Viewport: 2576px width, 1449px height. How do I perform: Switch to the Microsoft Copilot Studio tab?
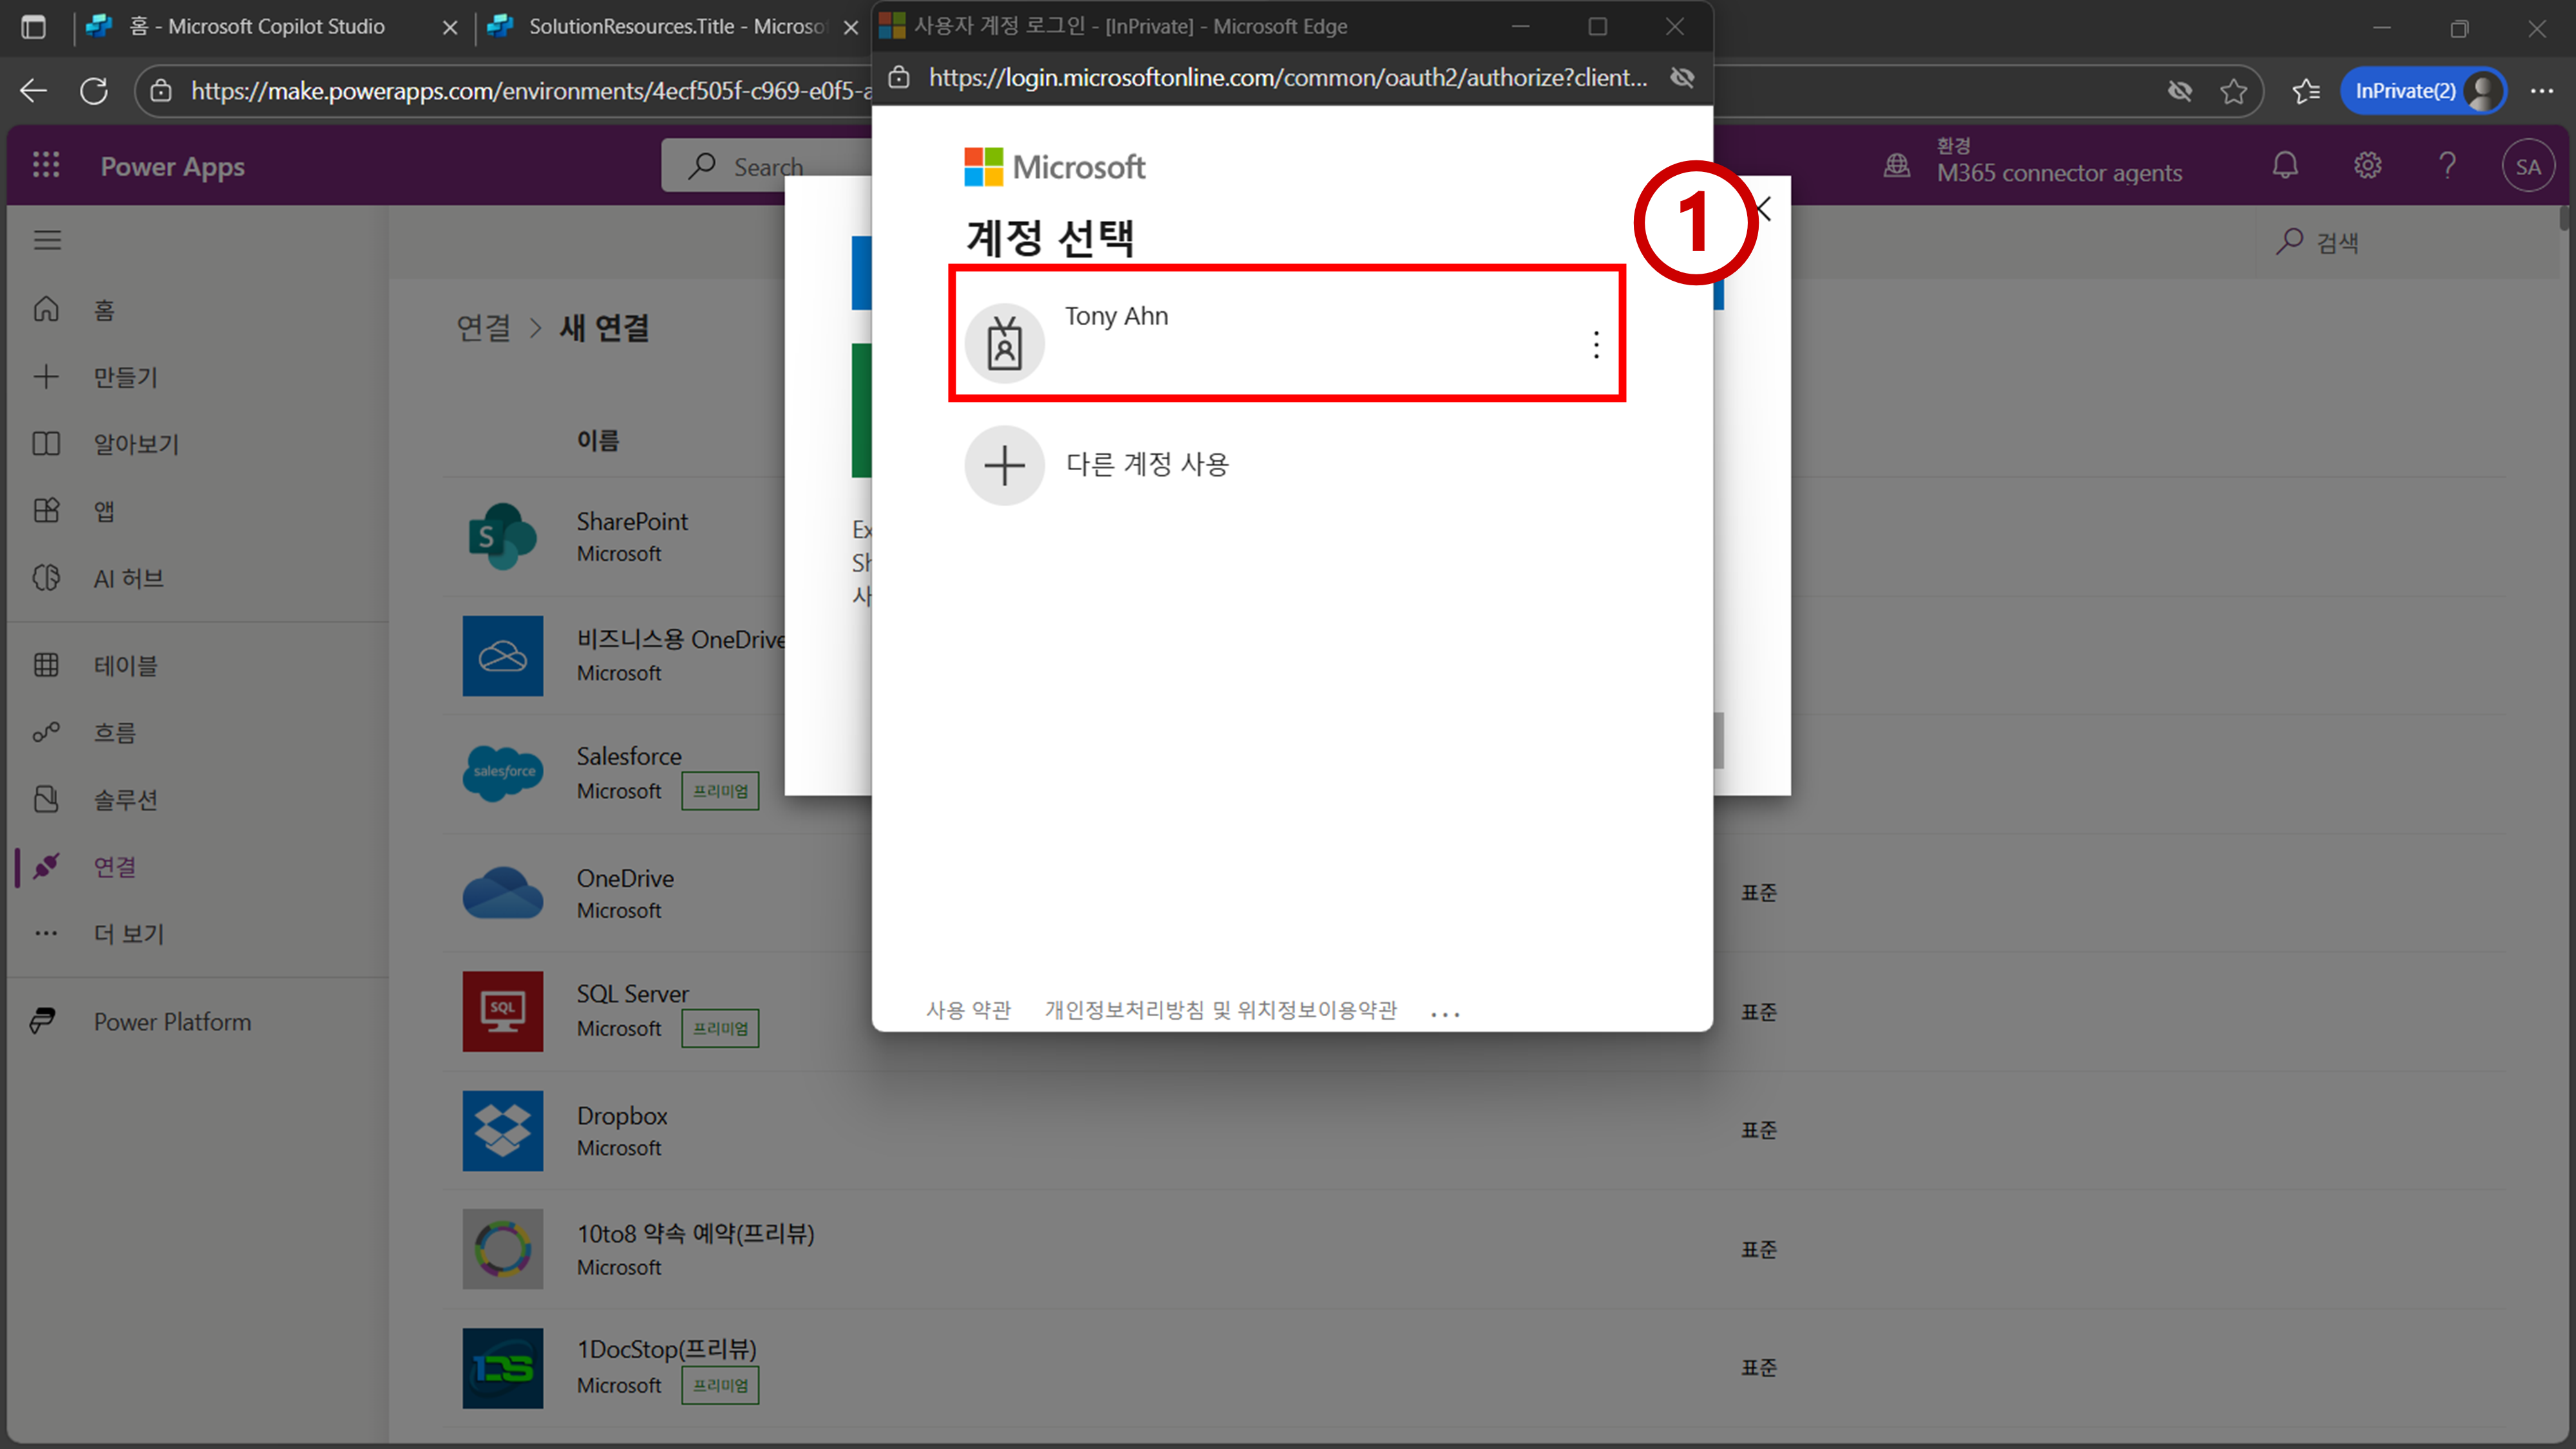(256, 27)
